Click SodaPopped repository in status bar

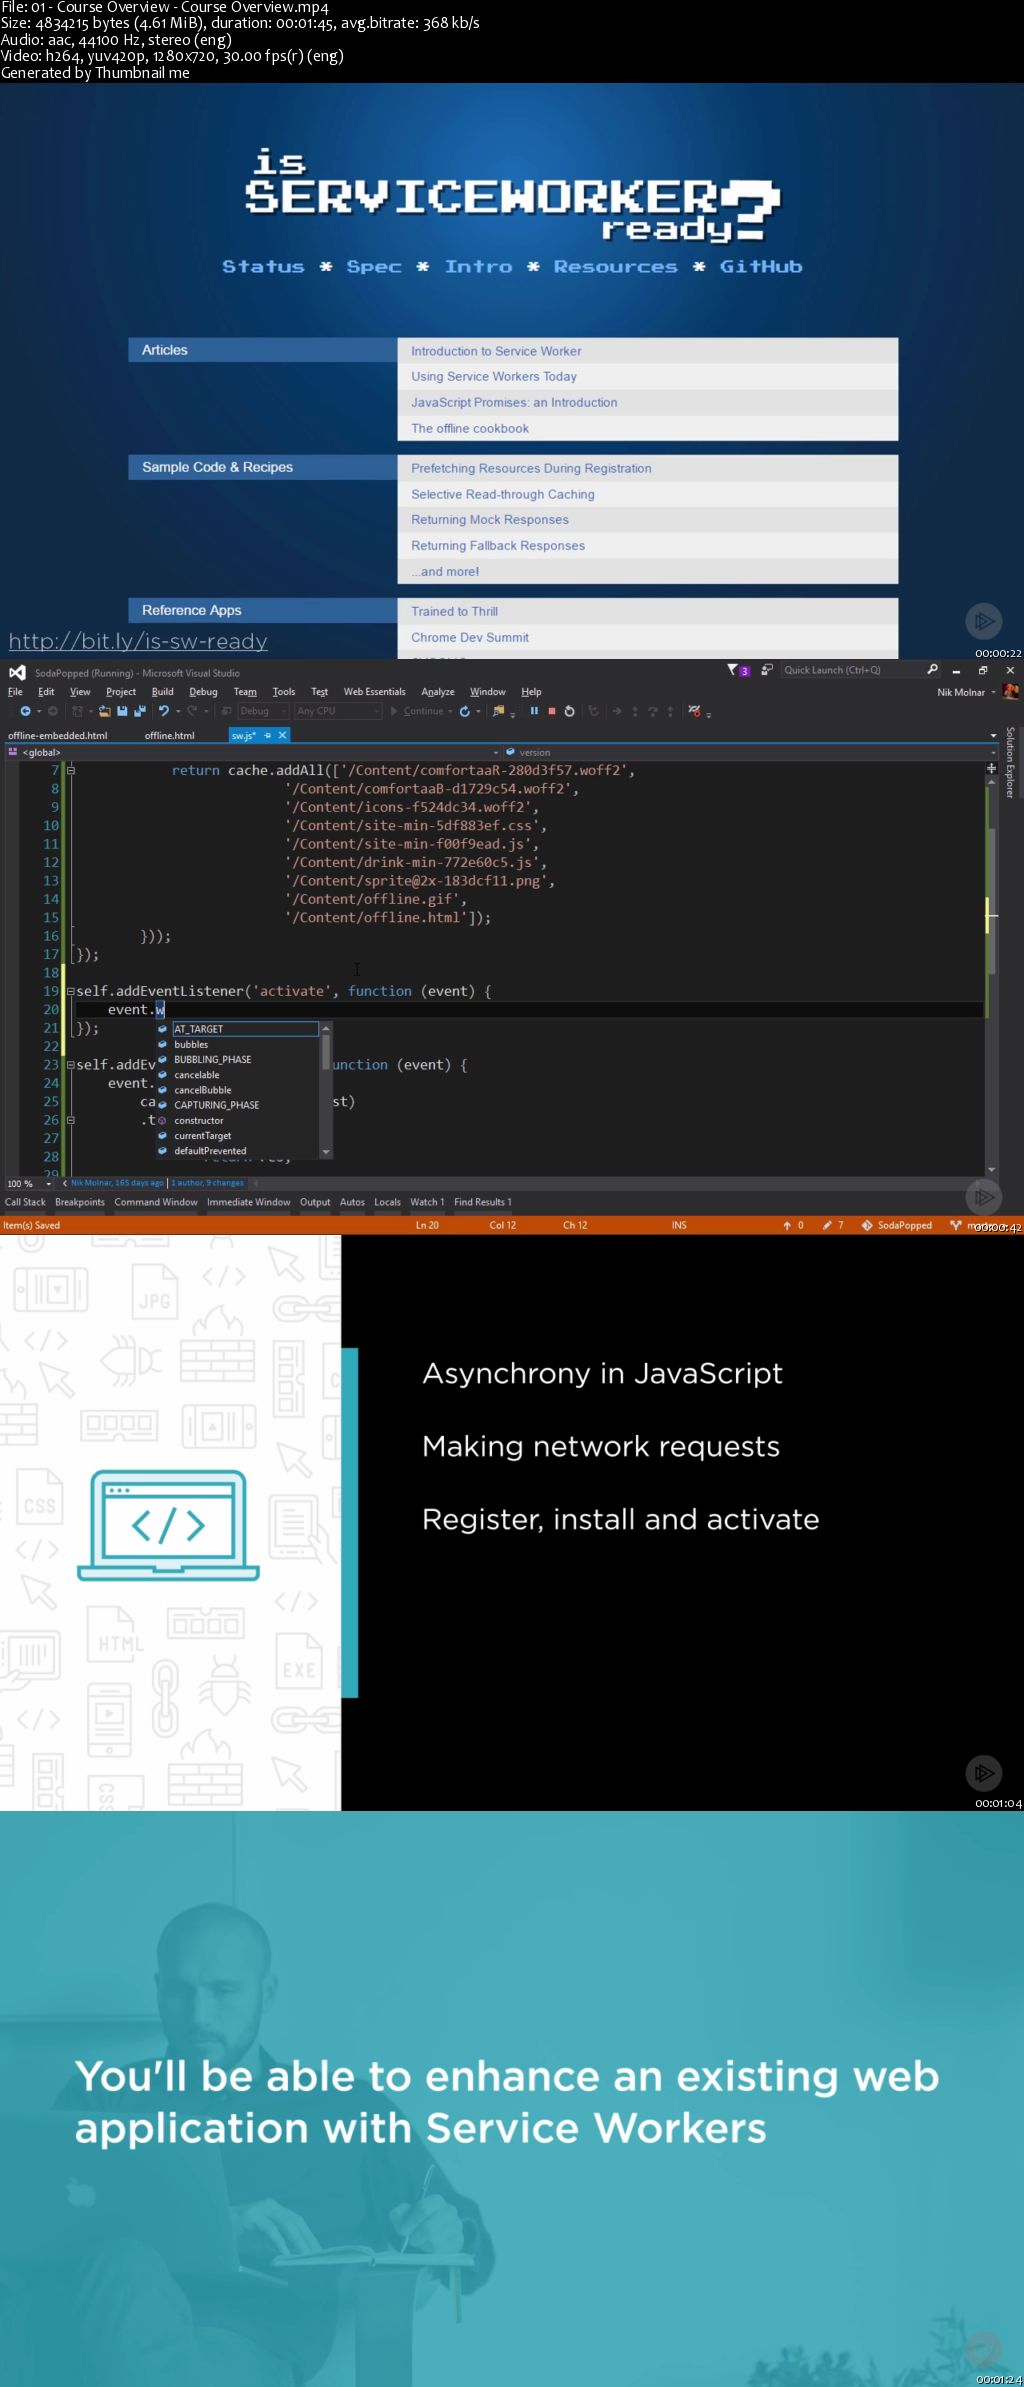(897, 1225)
